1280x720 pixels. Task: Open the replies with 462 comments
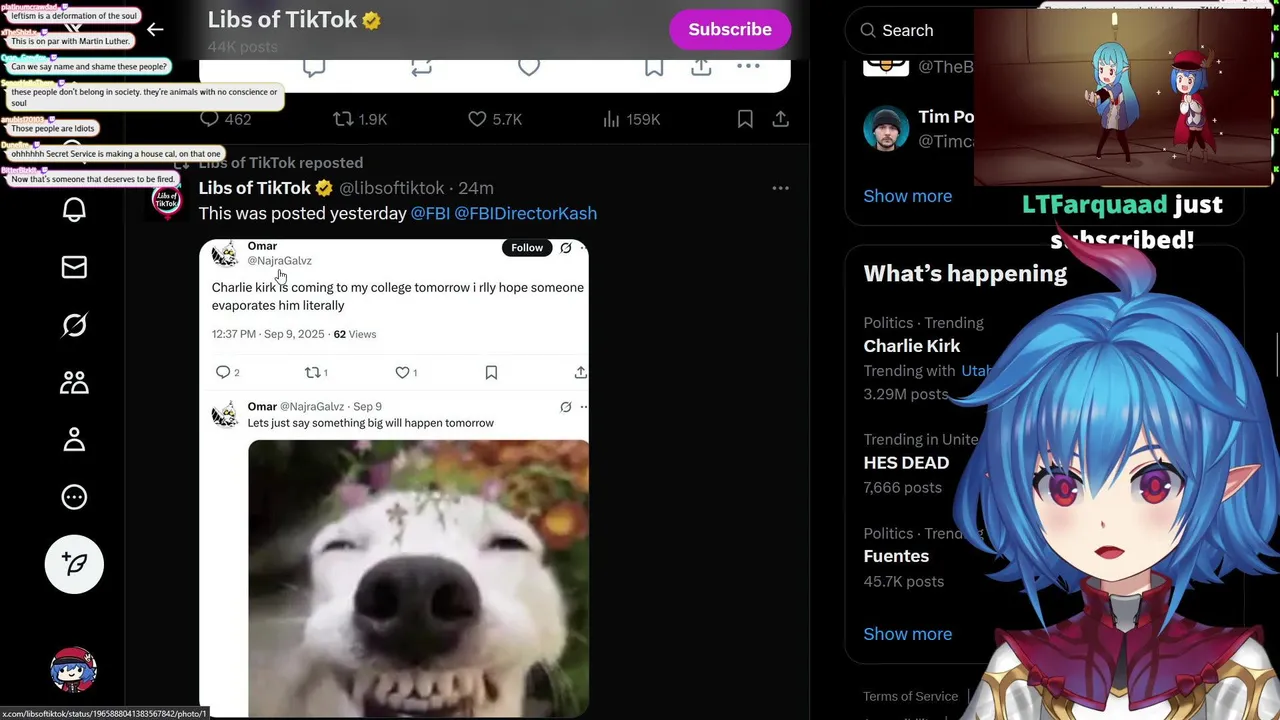[225, 119]
